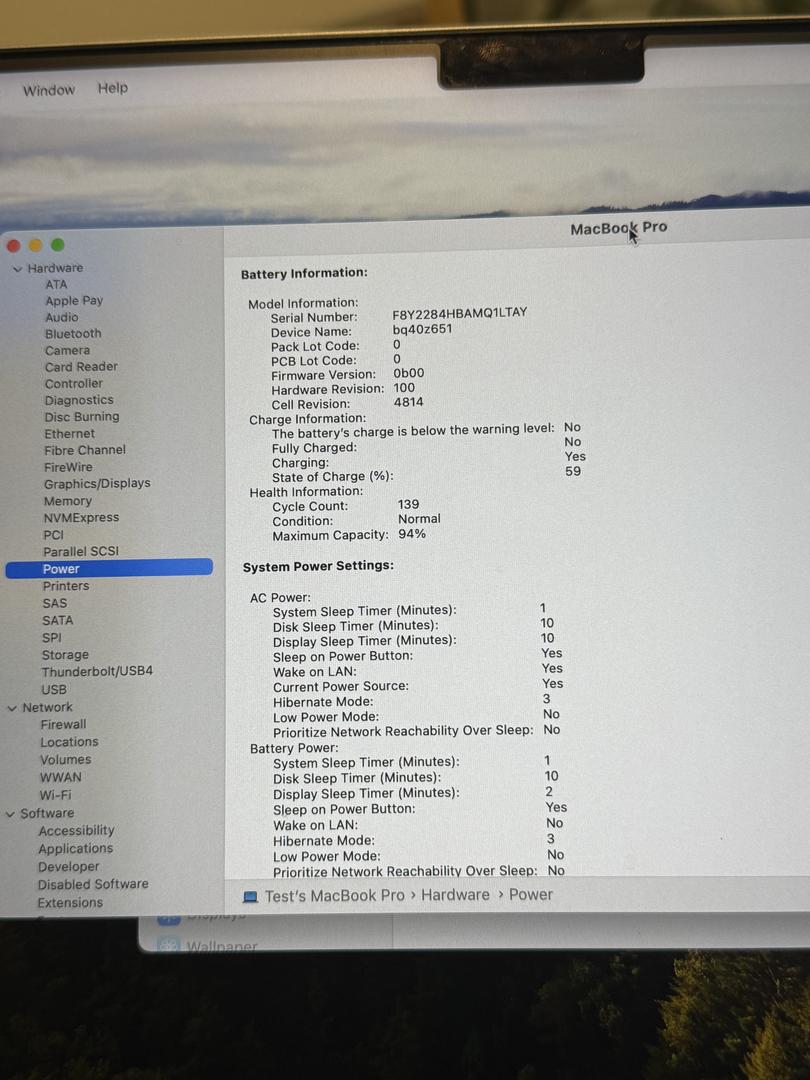This screenshot has width=810, height=1080.
Task: Select Bluetooth in the Hardware list
Action: pyautogui.click(x=73, y=334)
